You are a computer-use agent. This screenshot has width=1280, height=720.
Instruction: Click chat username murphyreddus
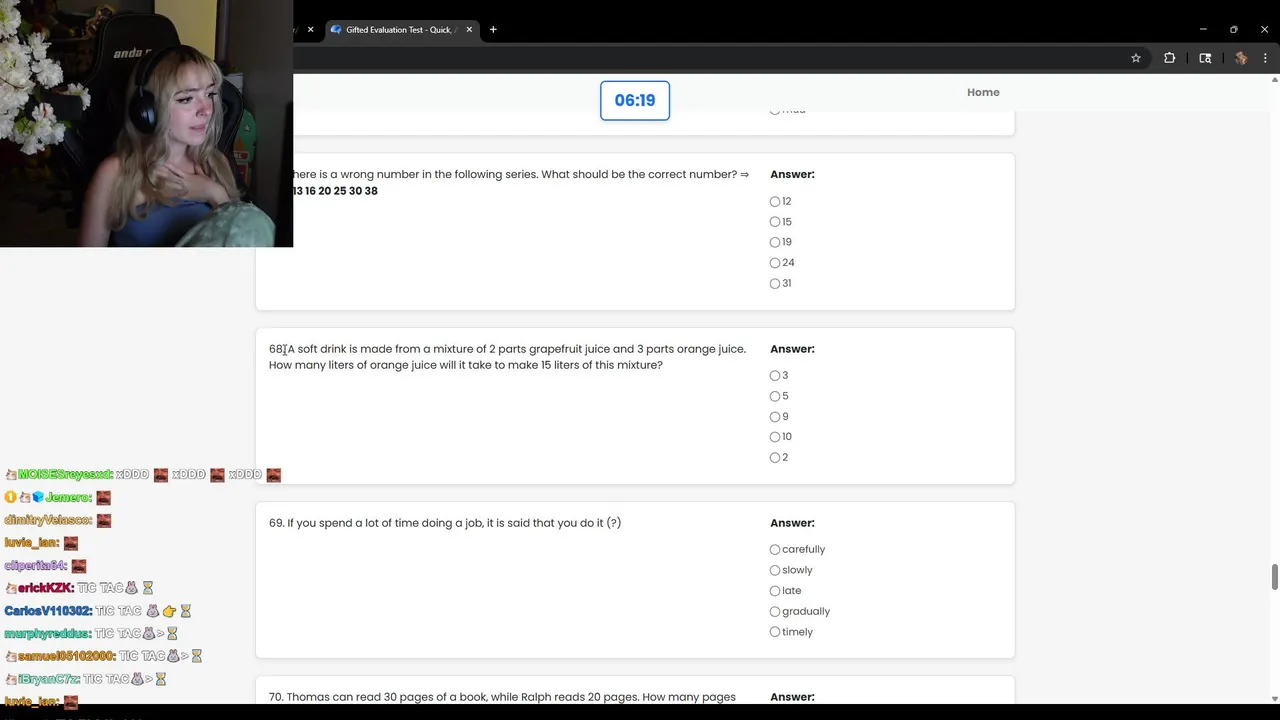pyautogui.click(x=48, y=633)
